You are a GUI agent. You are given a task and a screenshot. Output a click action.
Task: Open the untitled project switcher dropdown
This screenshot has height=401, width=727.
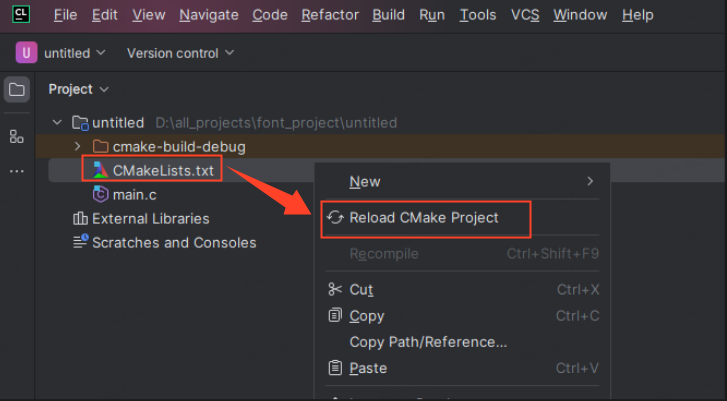point(75,53)
